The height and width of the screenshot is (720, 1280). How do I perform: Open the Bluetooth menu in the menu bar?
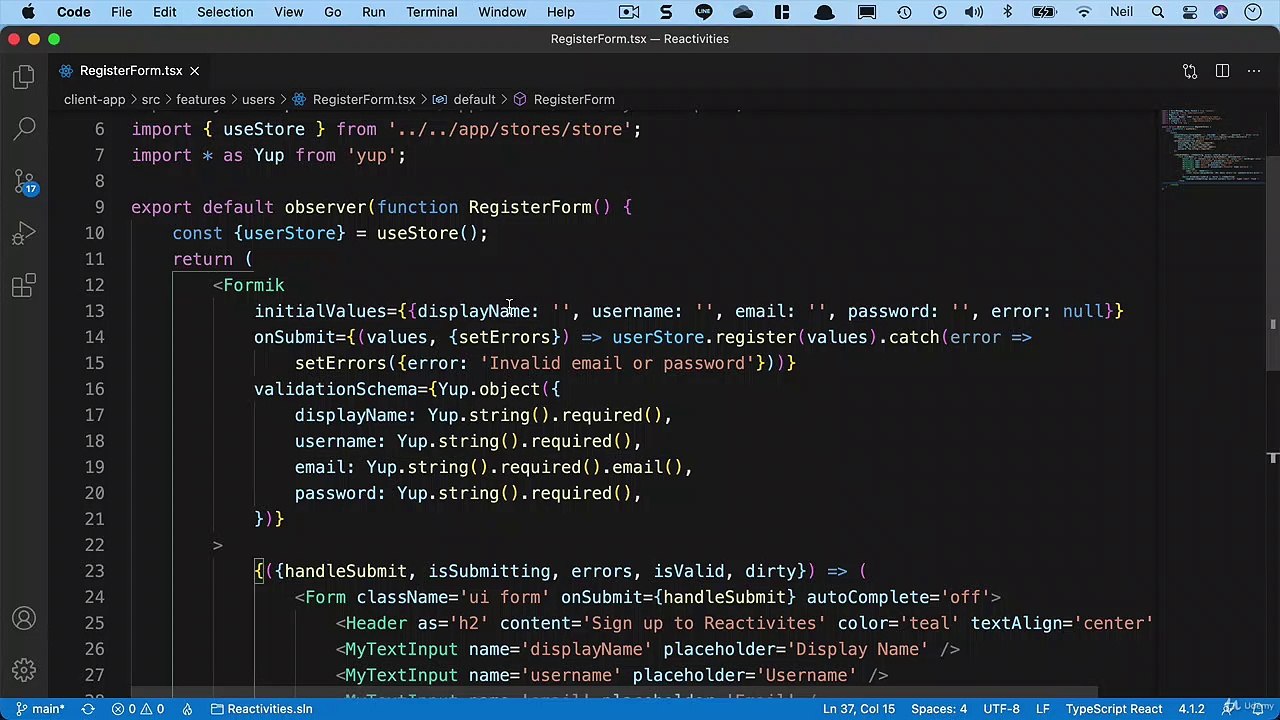coord(1008,12)
